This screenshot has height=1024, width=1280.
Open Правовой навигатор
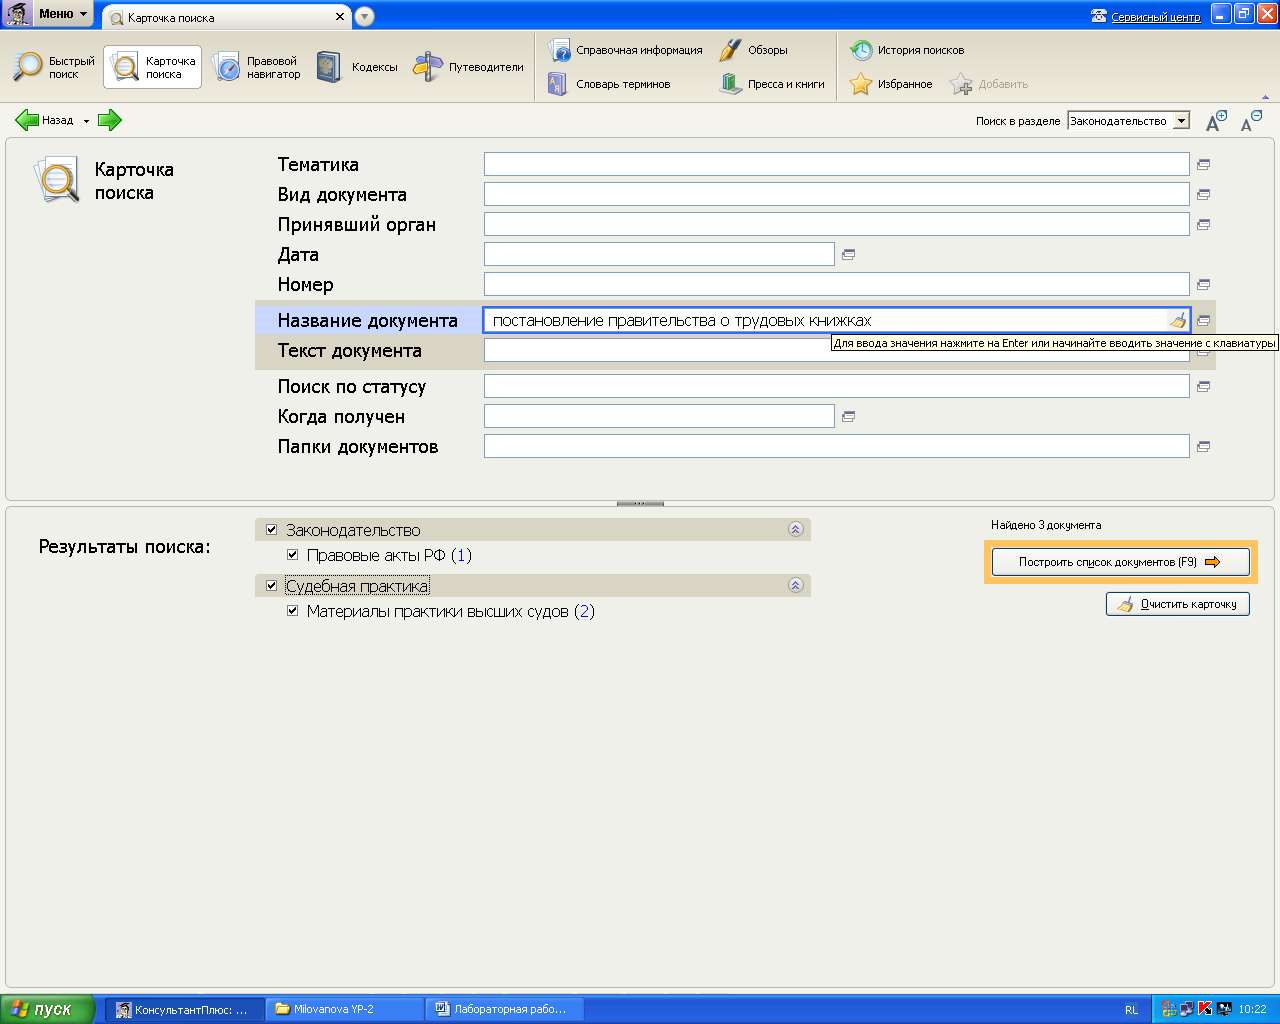256,67
